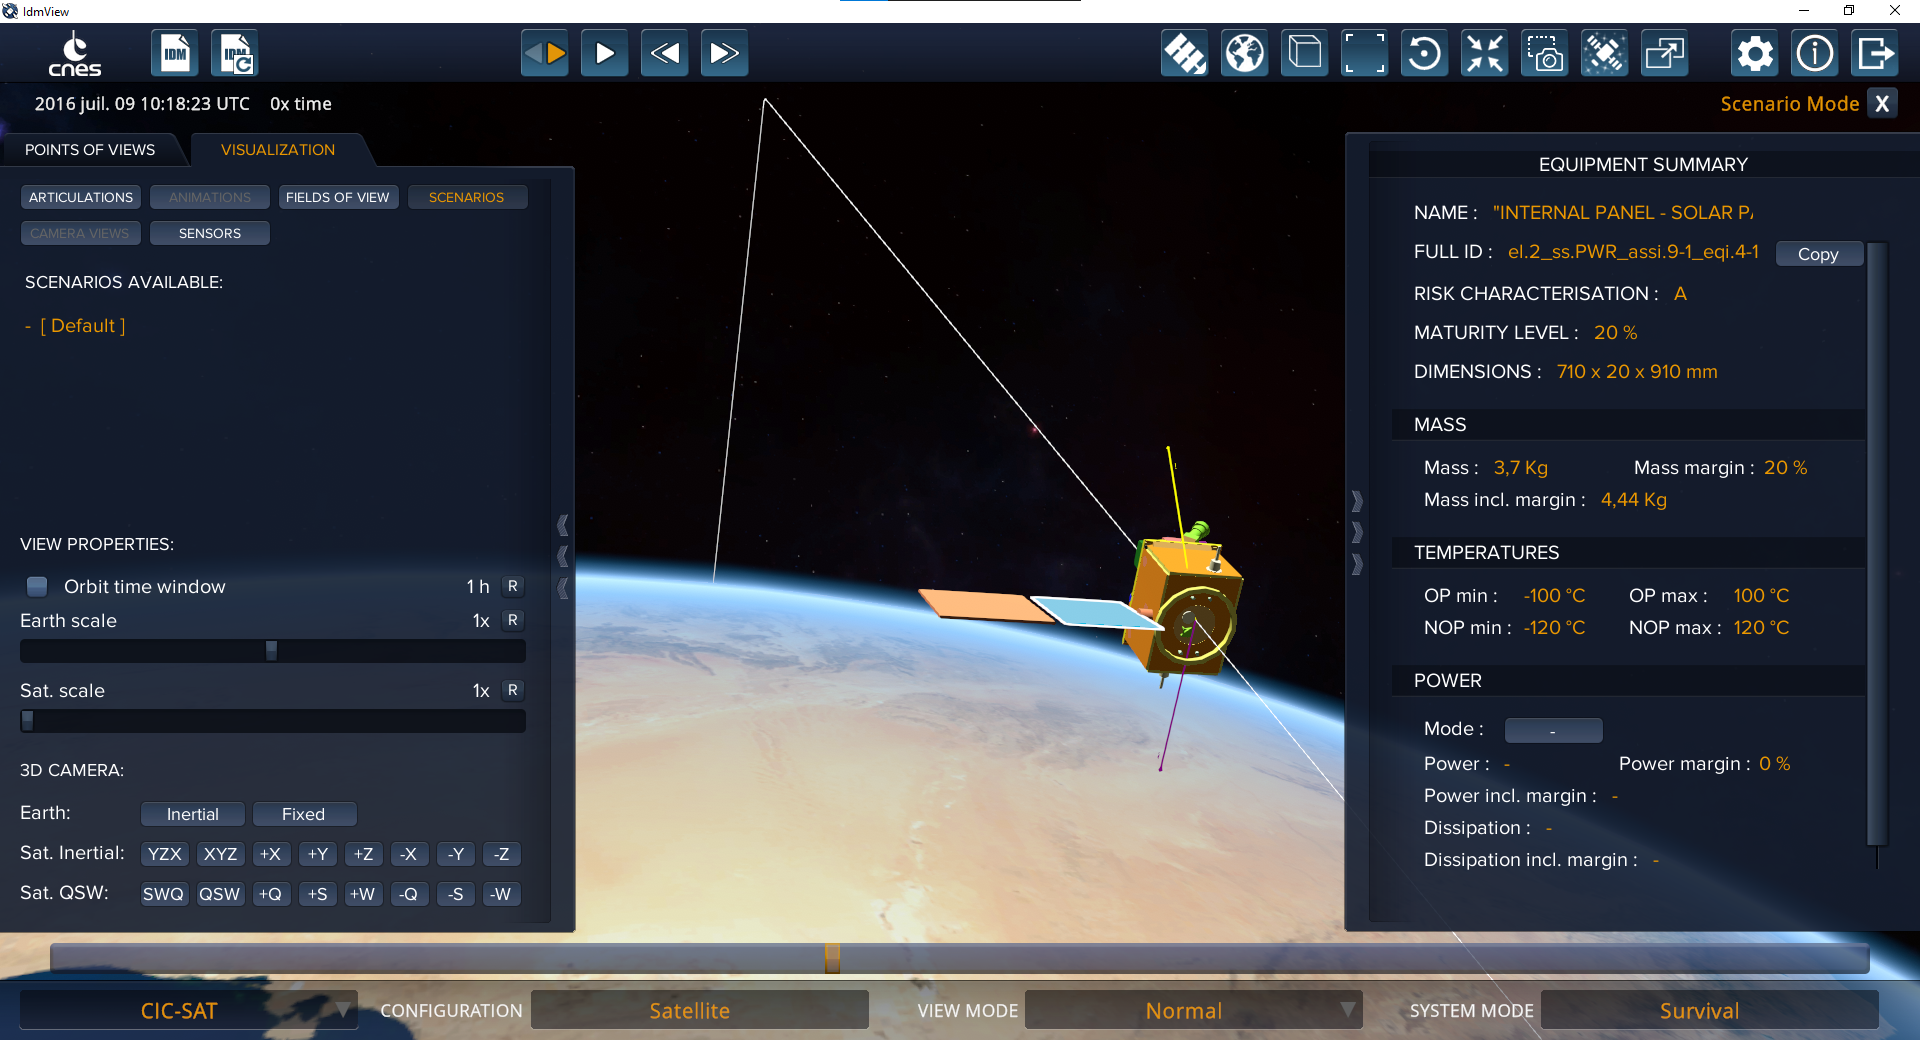This screenshot has width=1920, height=1040.
Task: Open the power Mode dropdown
Action: click(1553, 730)
